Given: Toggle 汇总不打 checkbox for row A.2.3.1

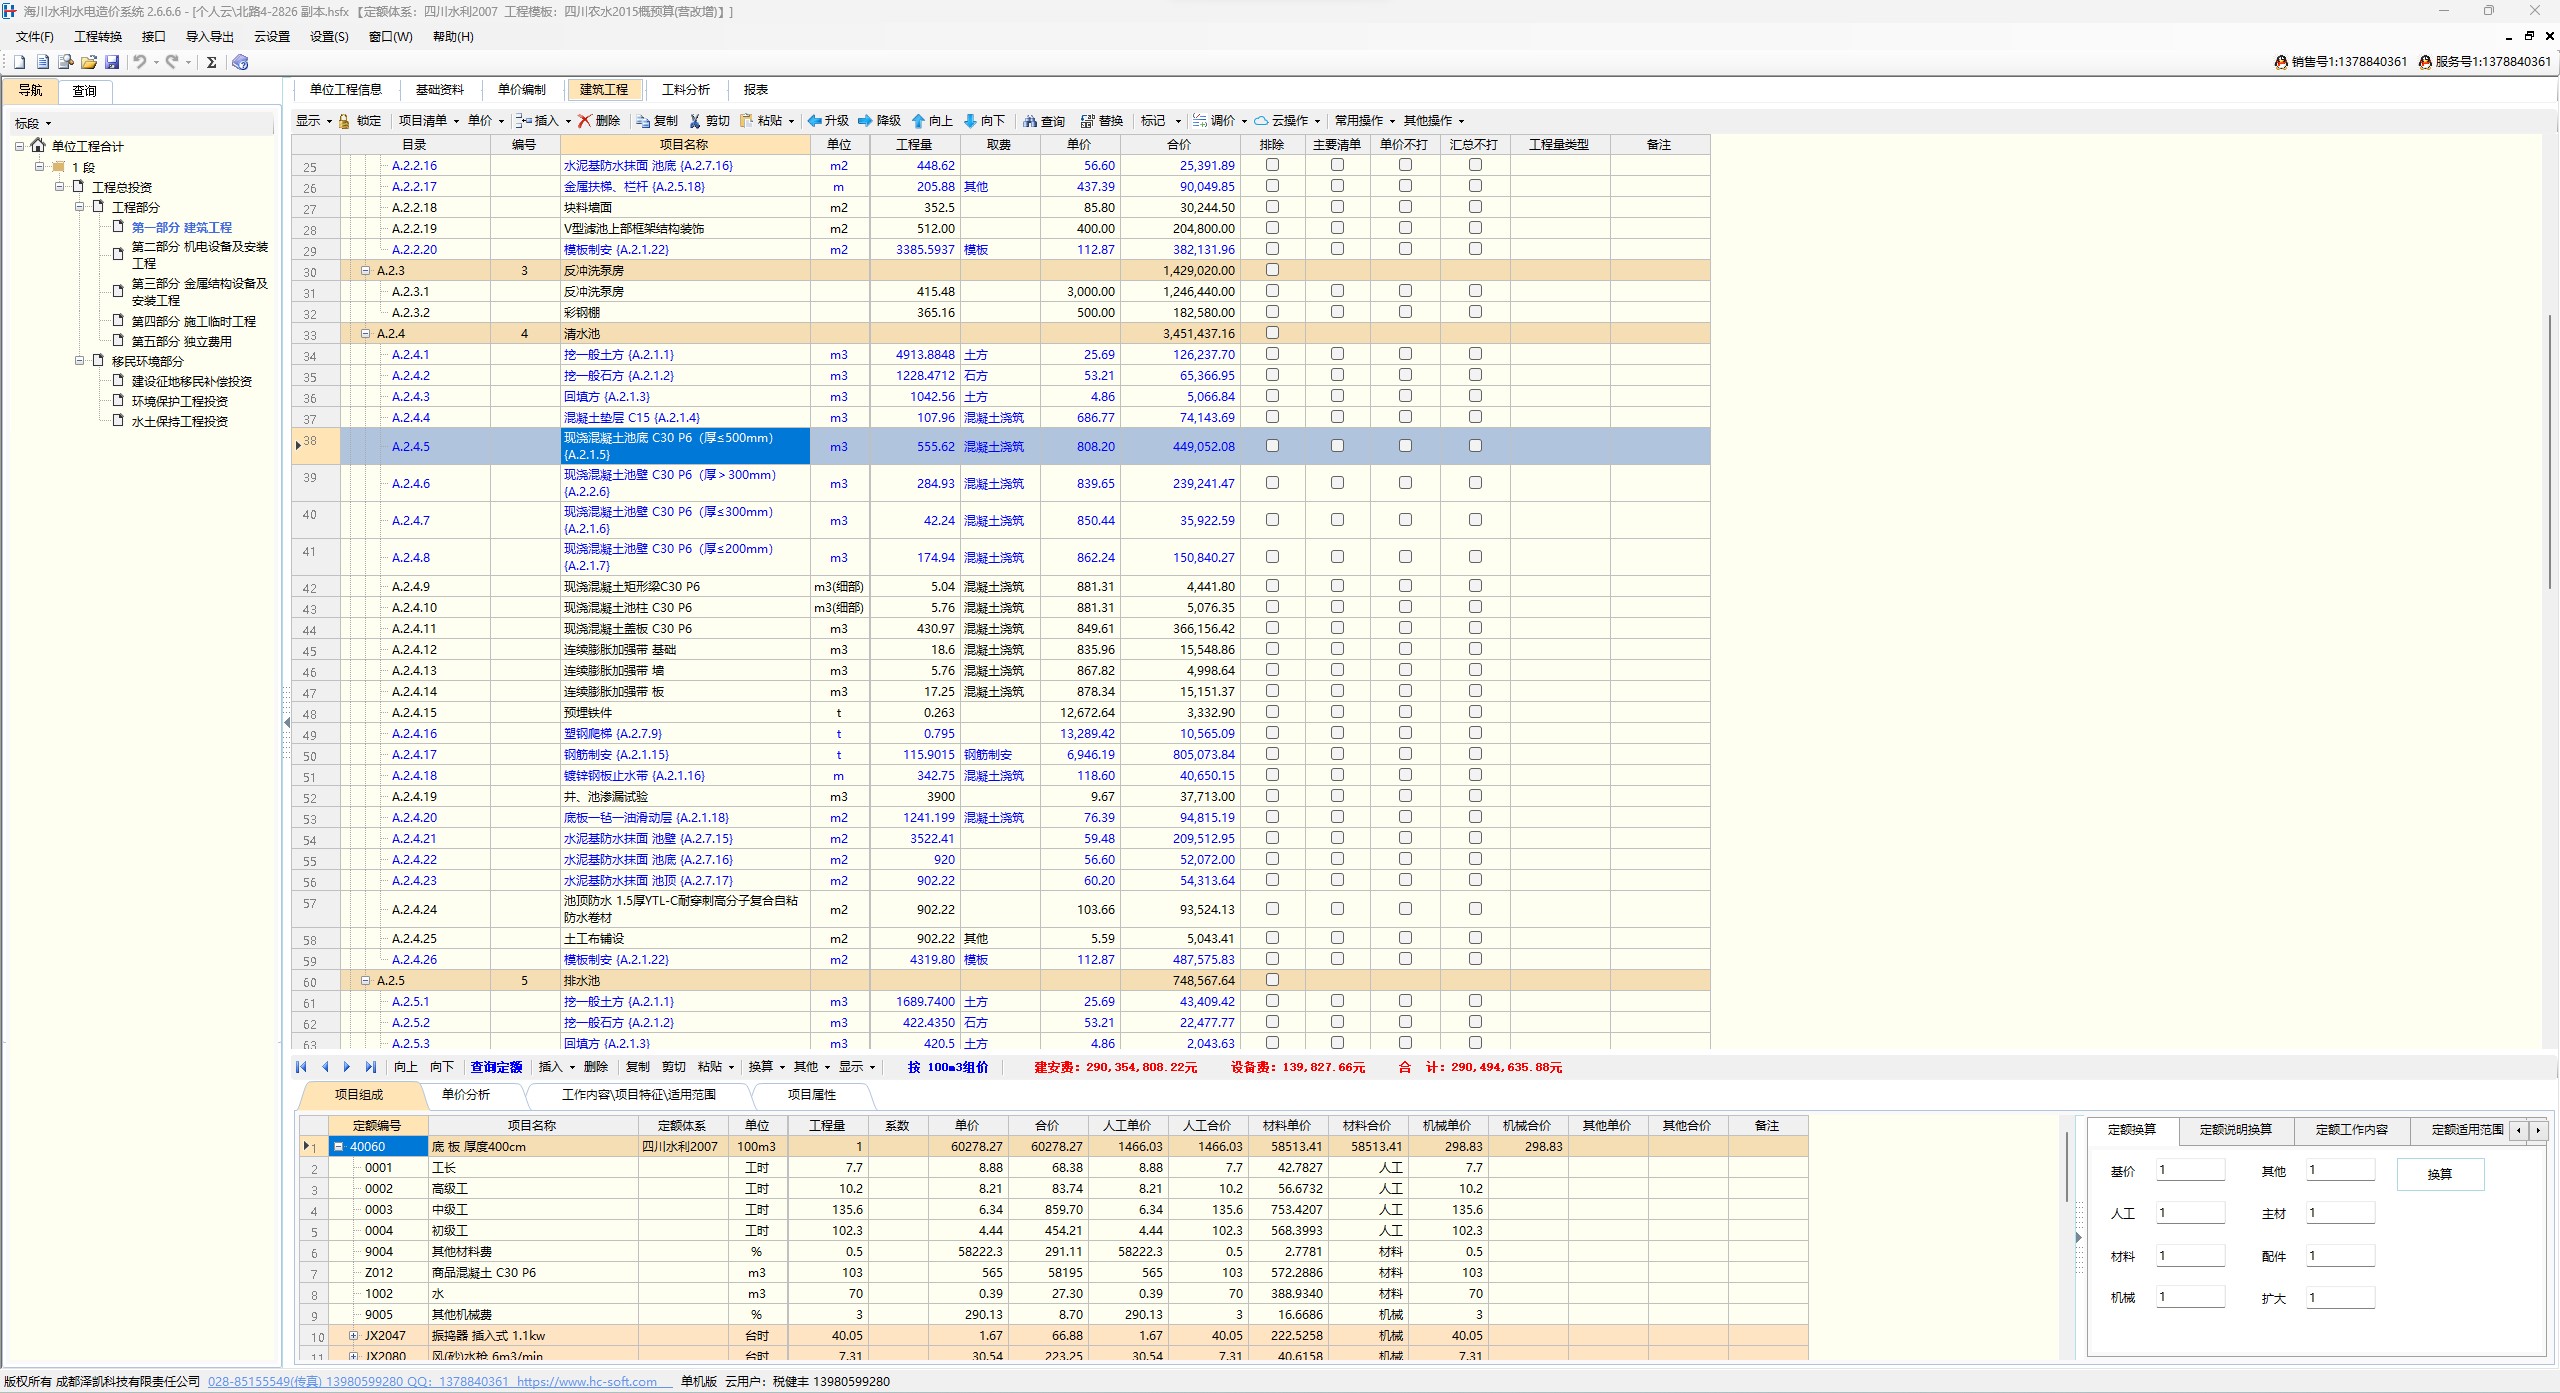Looking at the screenshot, I should 1475,291.
